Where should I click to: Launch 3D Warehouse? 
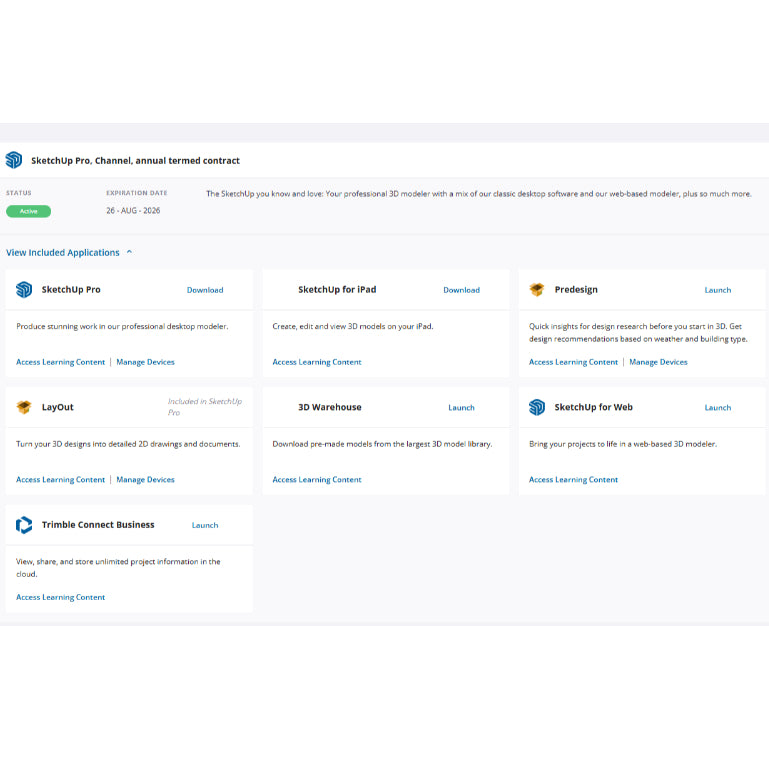(461, 408)
